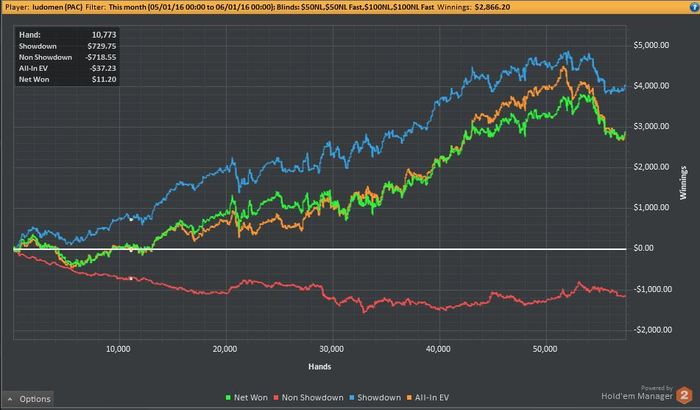Viewport: 700px width, 410px height.
Task: Toggle the Net Won legend entry
Action: [x=247, y=397]
